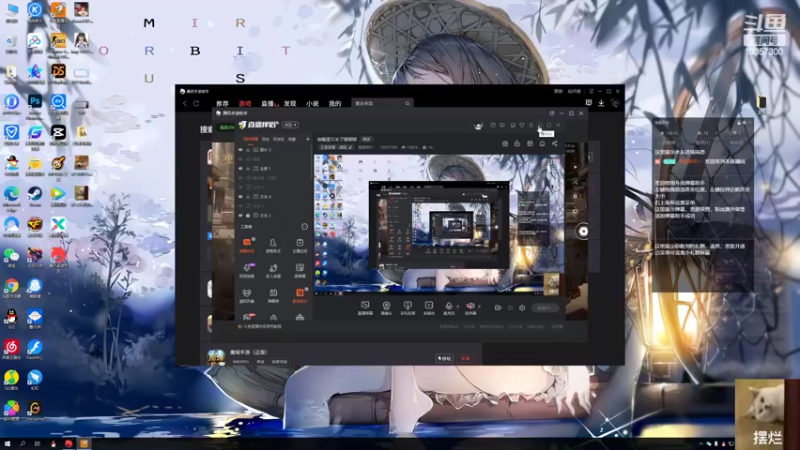The image size is (800, 450).
Task: Open the Microsoft Edge desktop shortcut
Action: (x=11, y=197)
